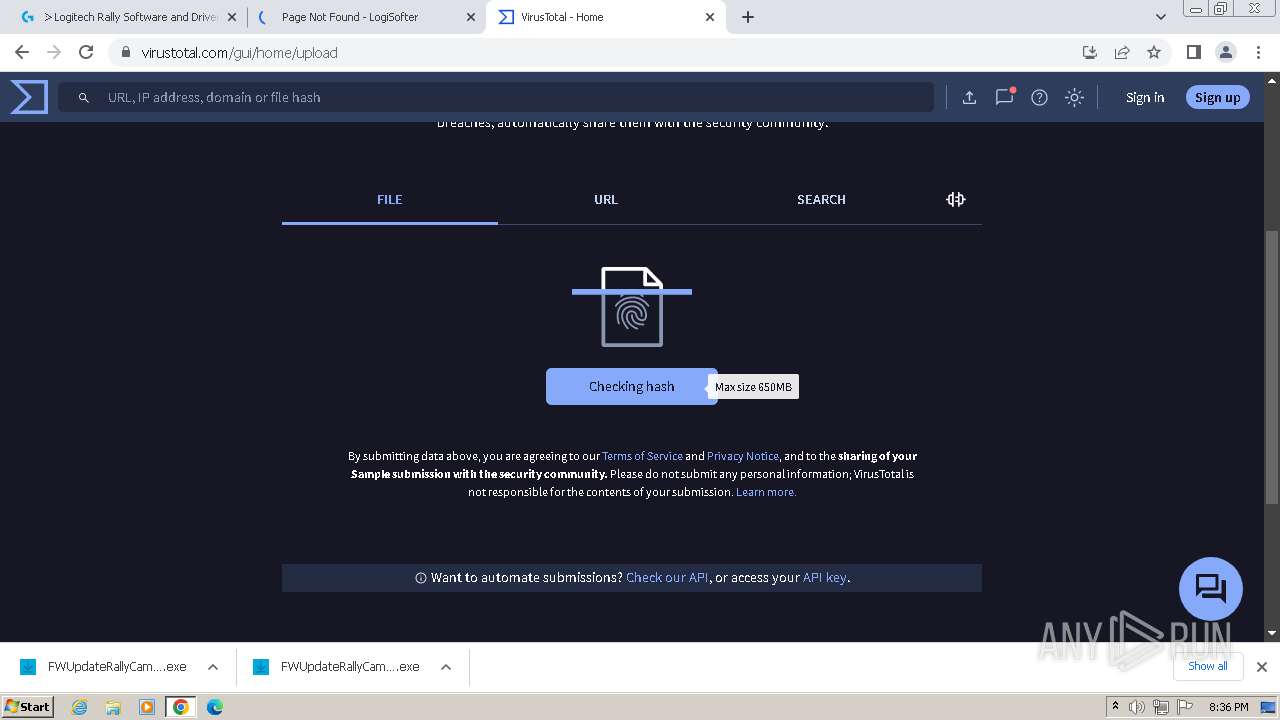Switch to the SEARCH tab
This screenshot has height=720, width=1280.
(x=821, y=199)
